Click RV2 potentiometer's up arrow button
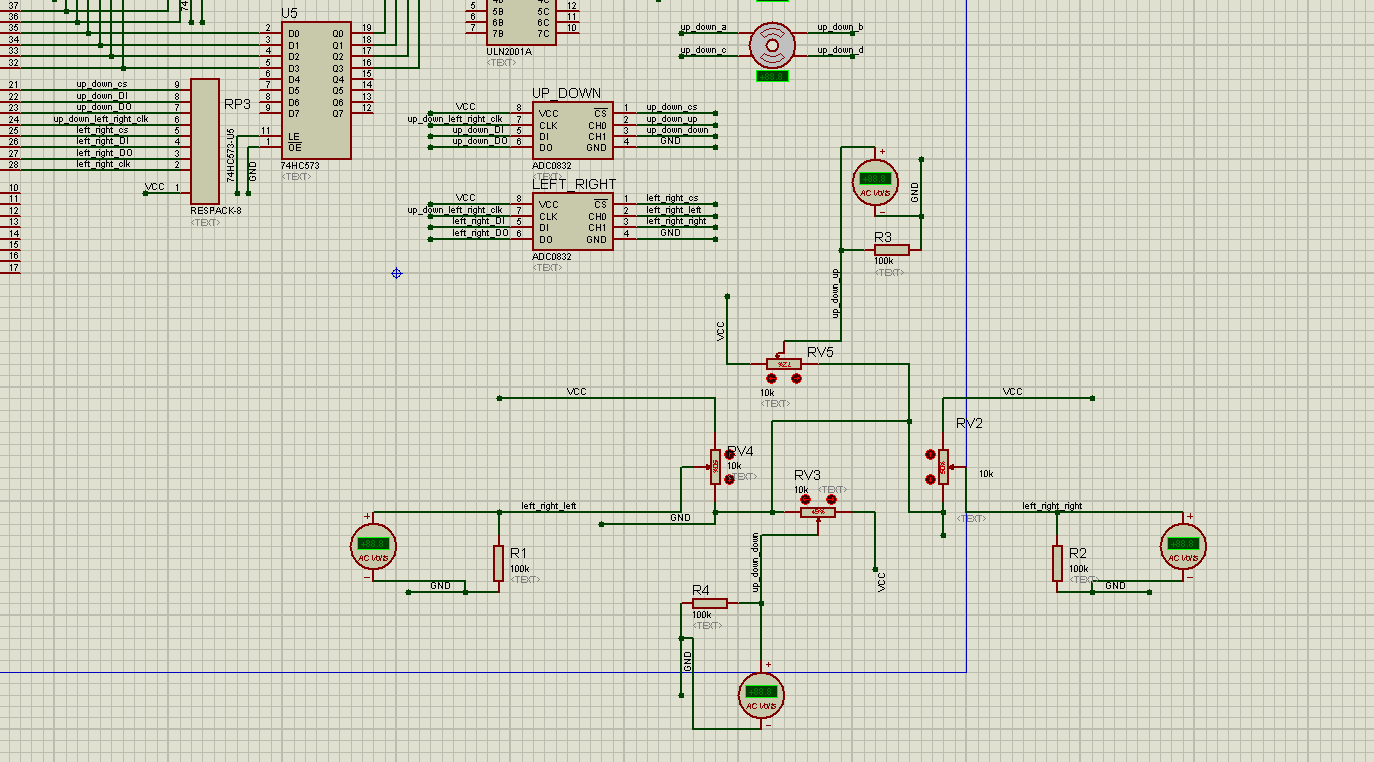The height and width of the screenshot is (762, 1374). click(930, 455)
